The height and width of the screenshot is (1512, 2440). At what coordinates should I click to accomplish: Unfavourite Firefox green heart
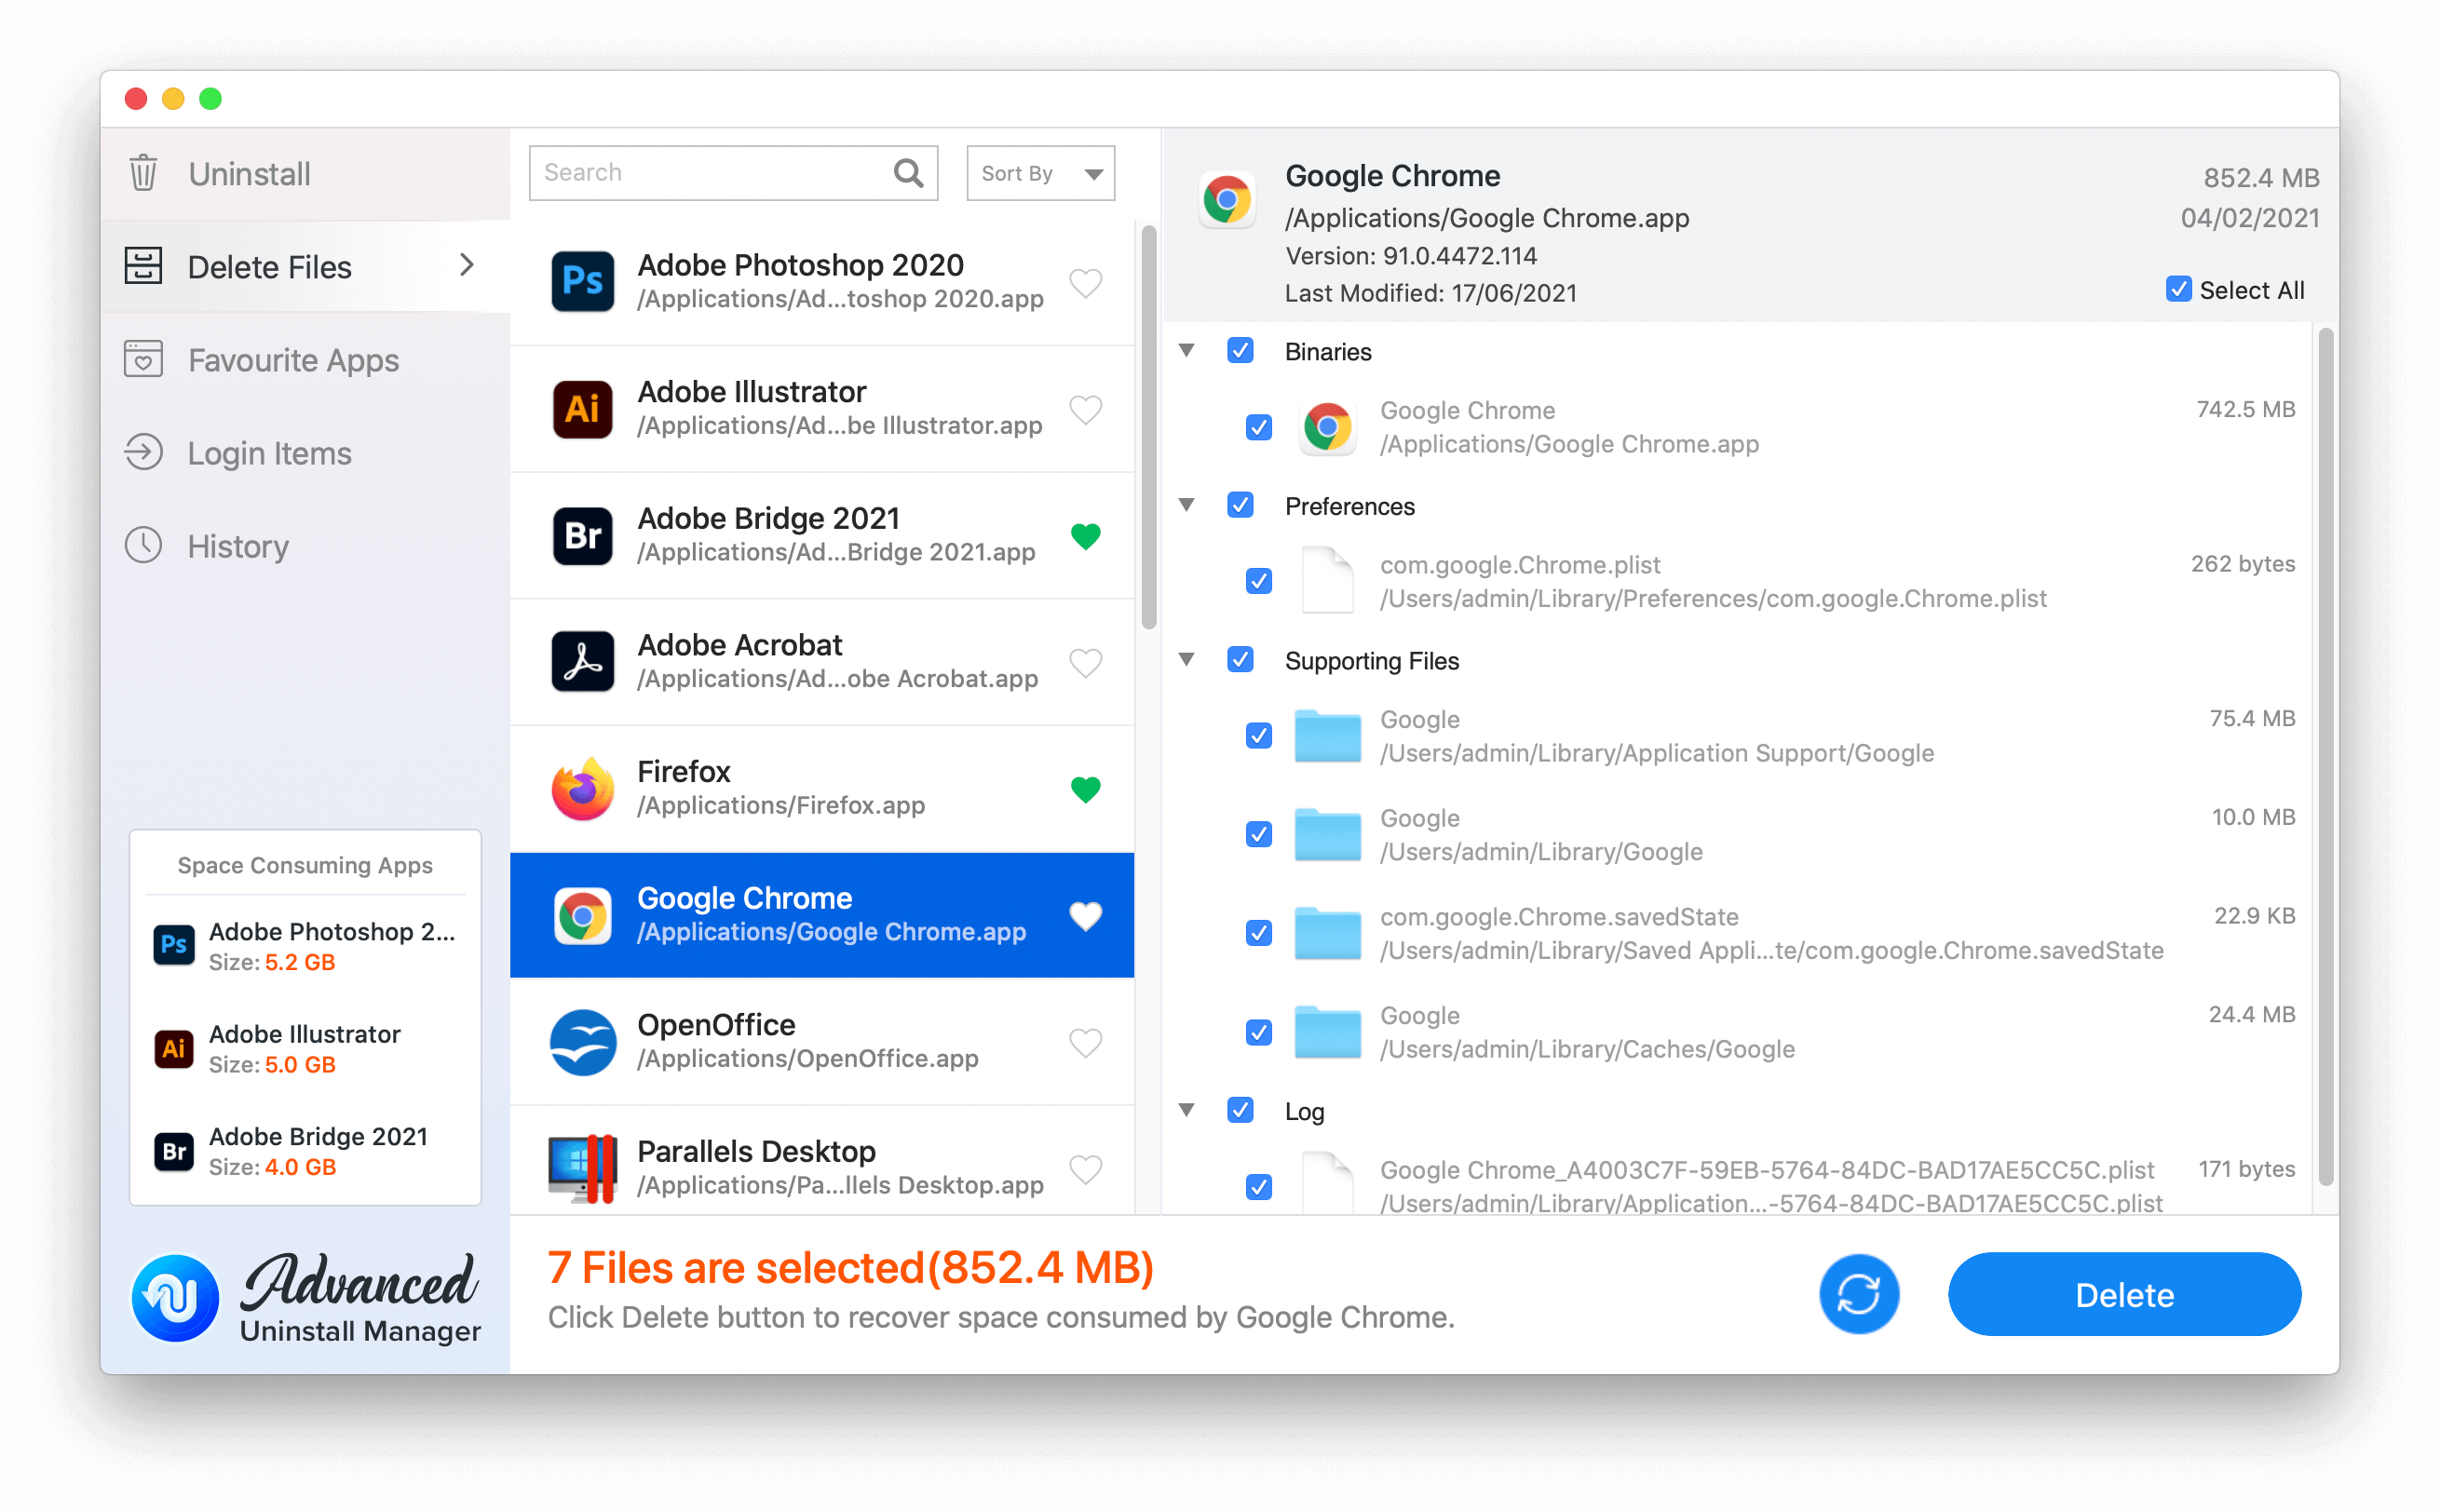coord(1085,789)
